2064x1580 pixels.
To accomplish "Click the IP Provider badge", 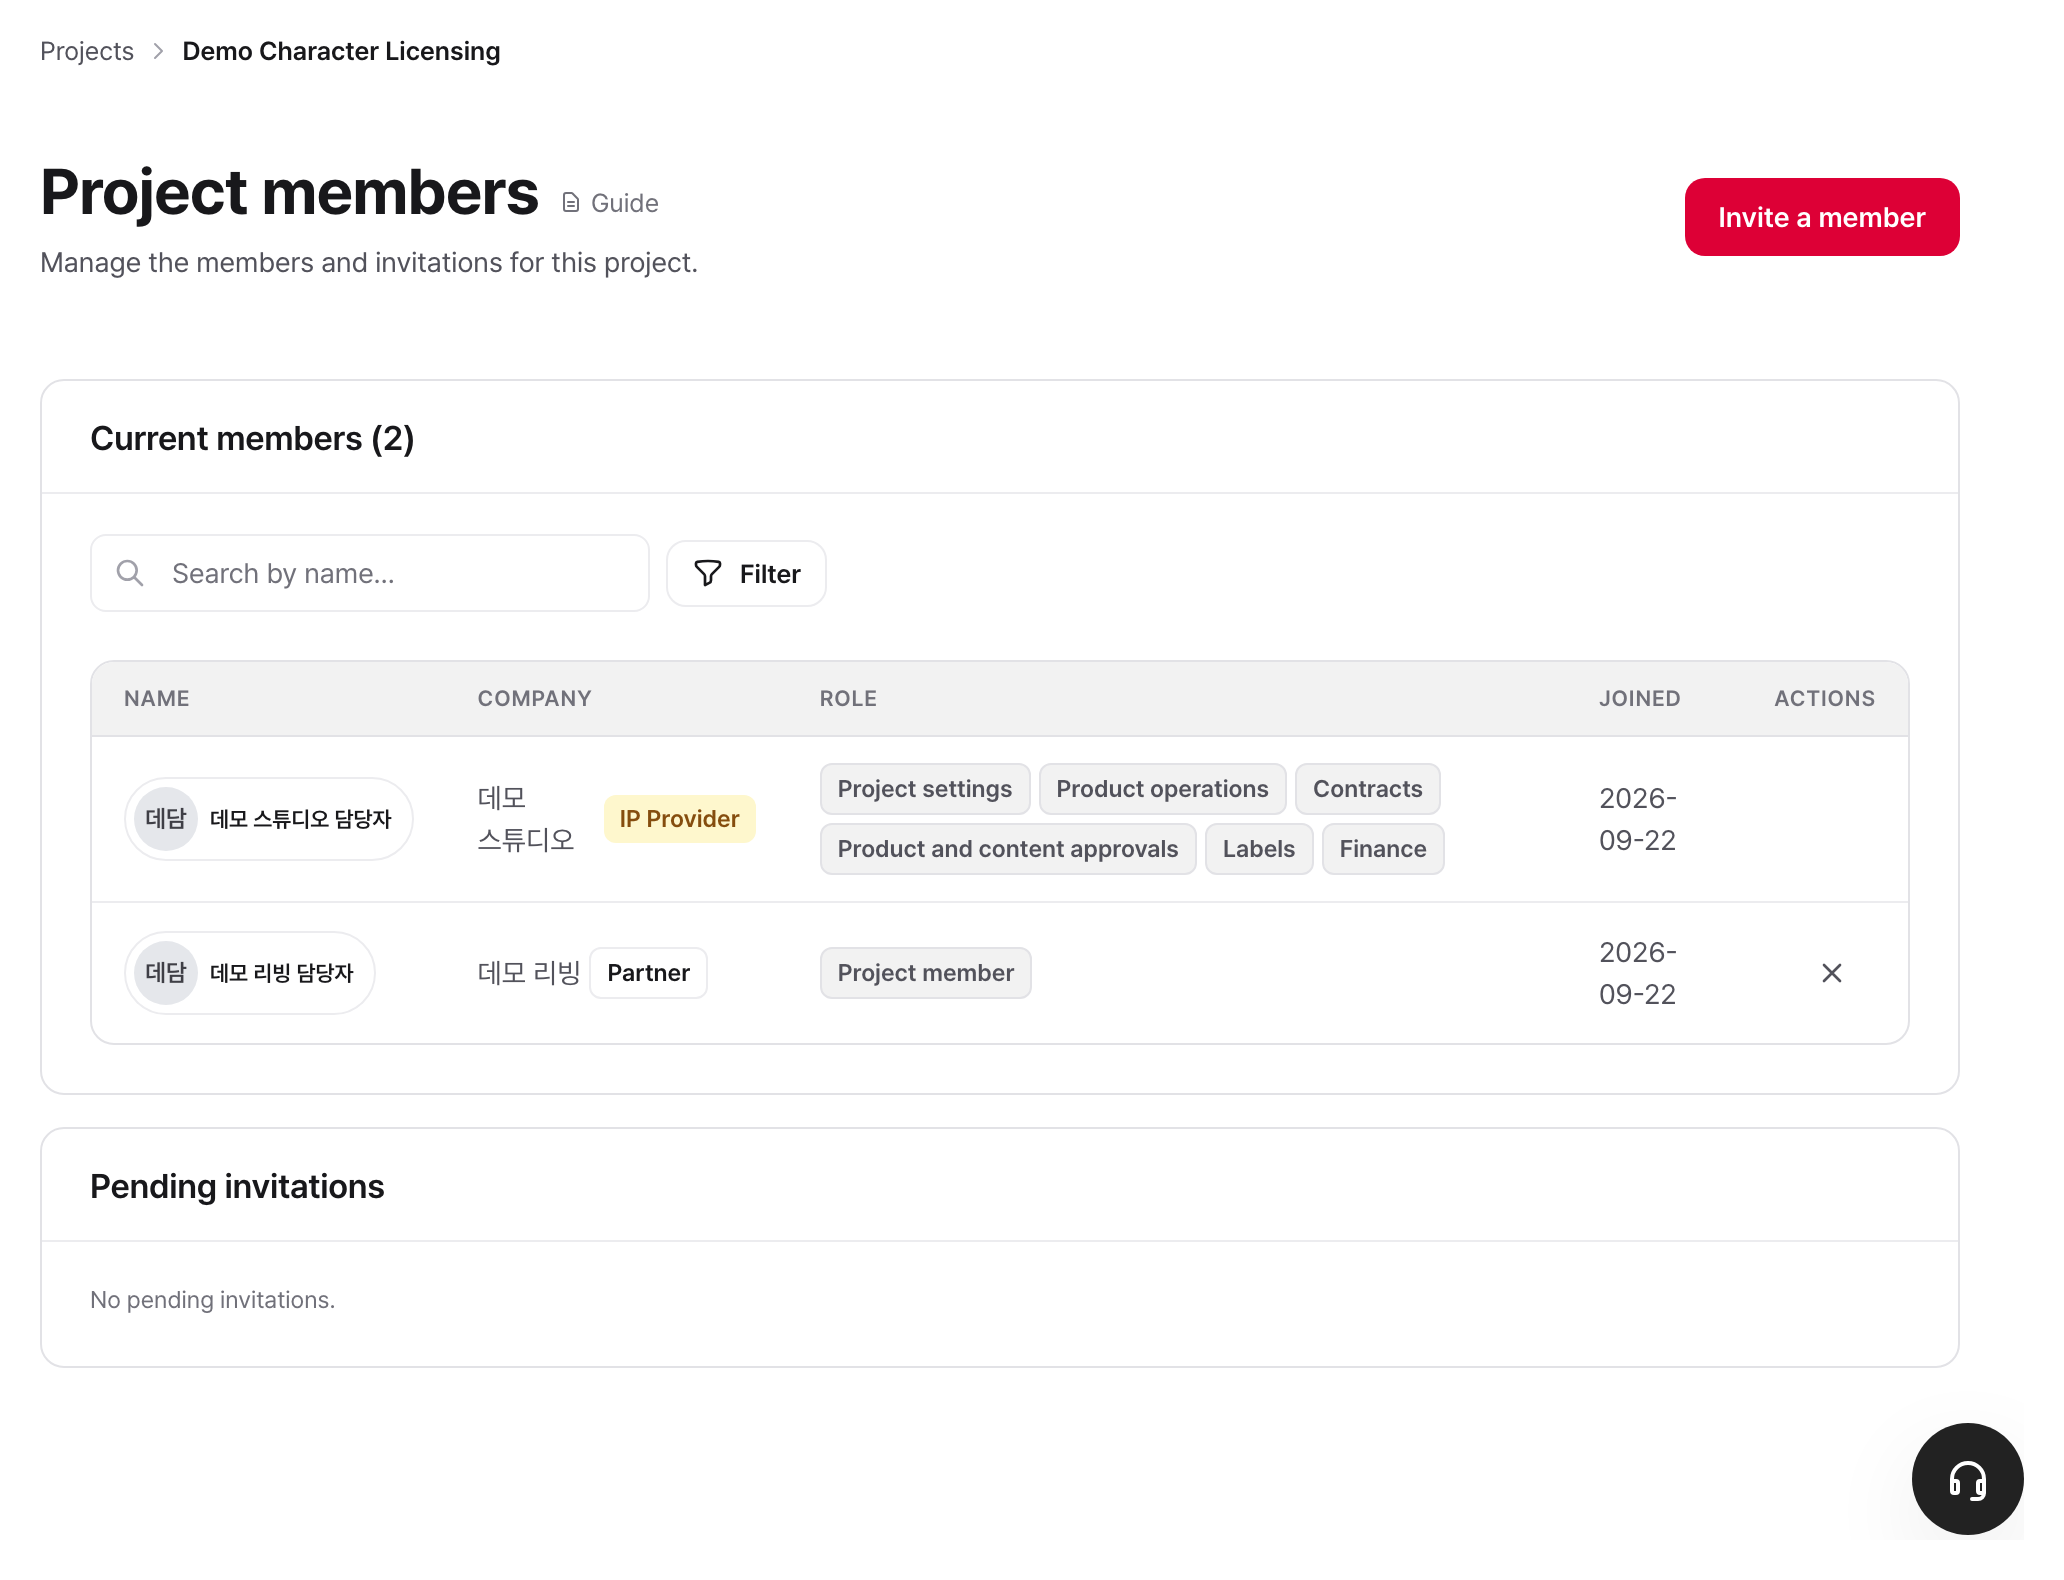I will [x=679, y=819].
